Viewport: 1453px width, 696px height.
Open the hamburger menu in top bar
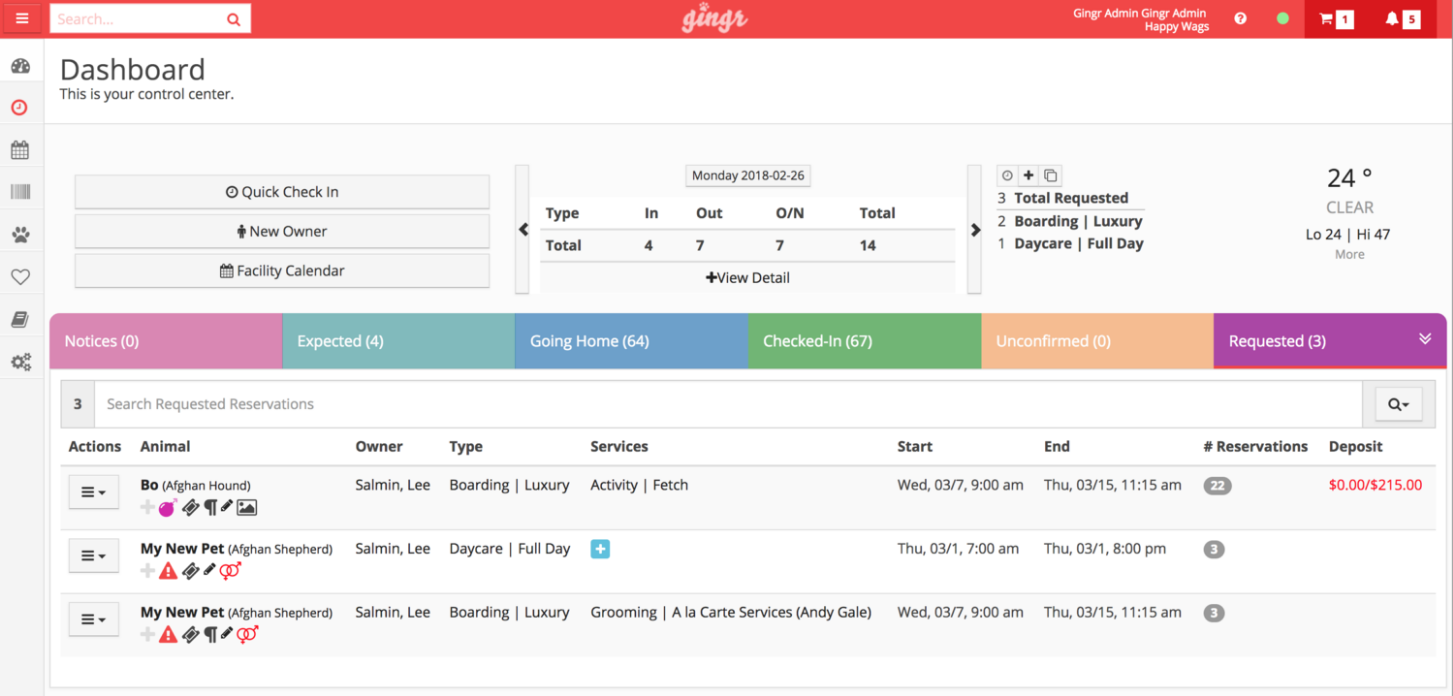22,18
